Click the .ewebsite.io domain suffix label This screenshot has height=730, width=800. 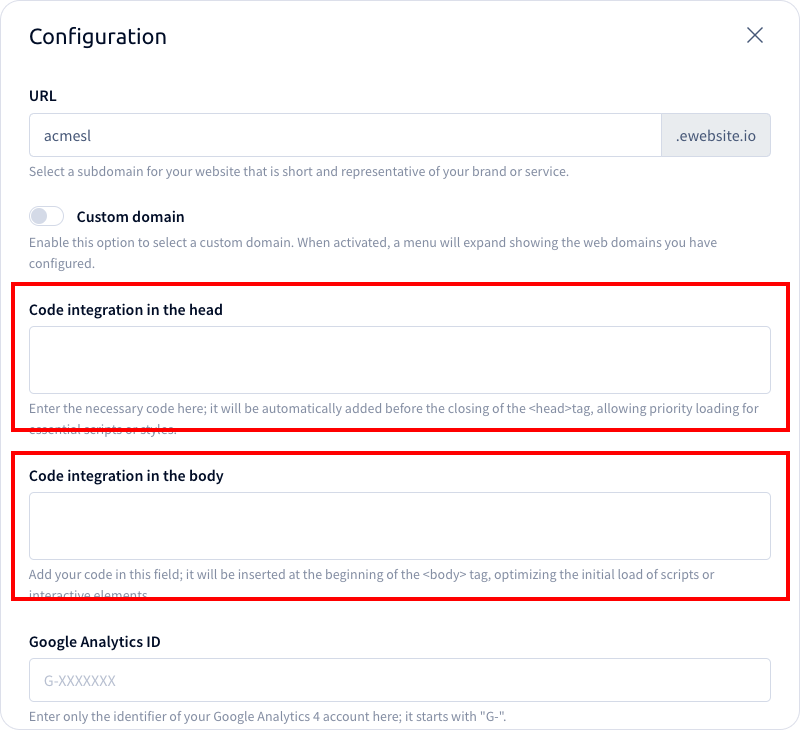coord(716,135)
